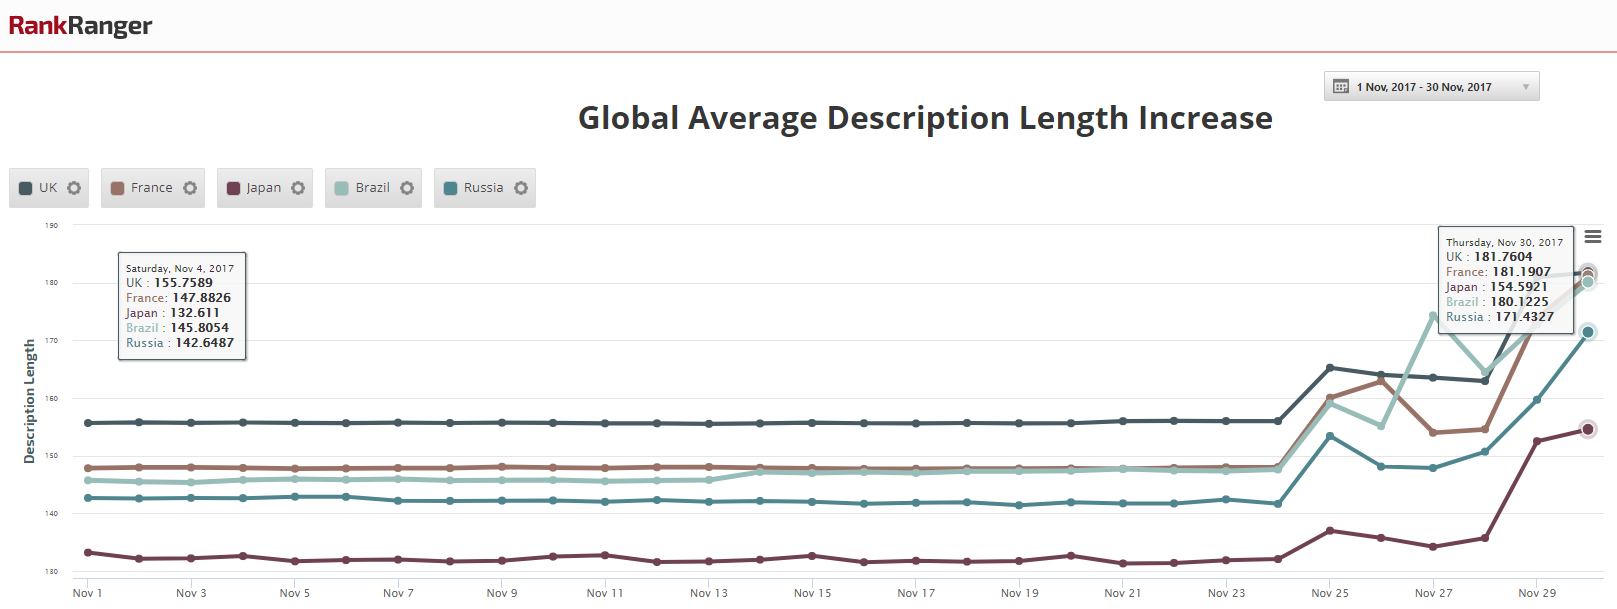
Task: Toggle the Japan series legend label
Action: [x=264, y=188]
